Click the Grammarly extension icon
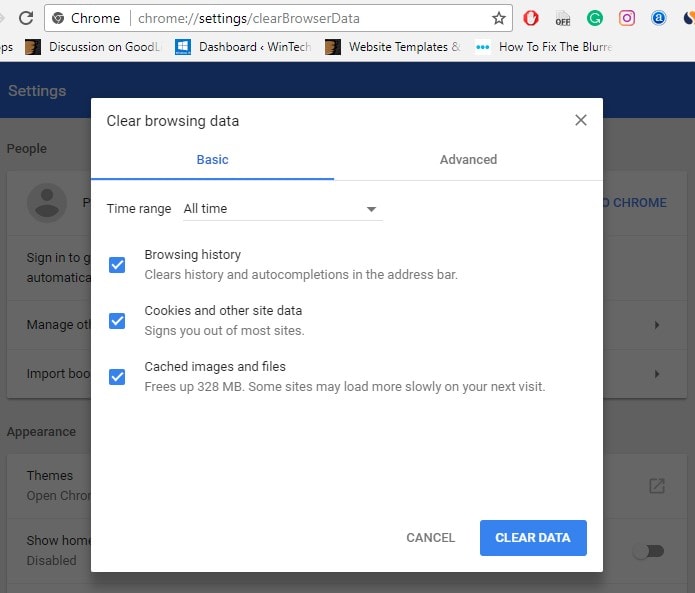695x593 pixels. [x=595, y=18]
